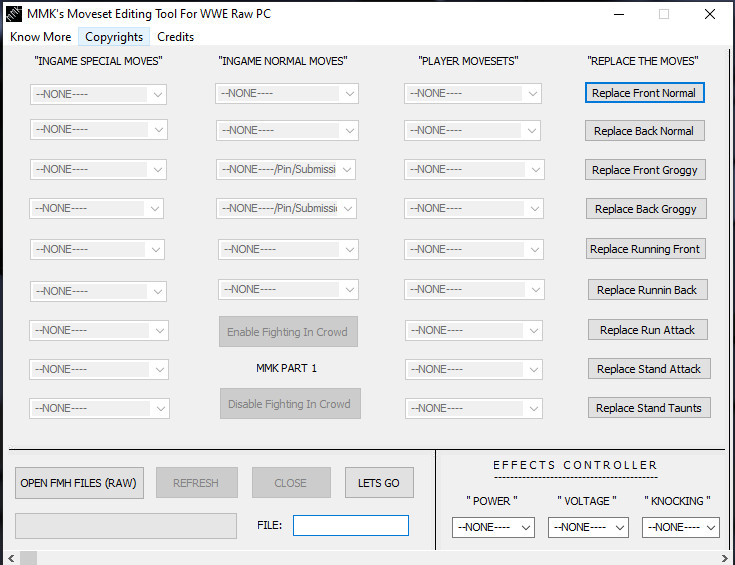Click the Replace Run Attack button
Viewport: 735px width, 565px height.
pyautogui.click(x=647, y=330)
